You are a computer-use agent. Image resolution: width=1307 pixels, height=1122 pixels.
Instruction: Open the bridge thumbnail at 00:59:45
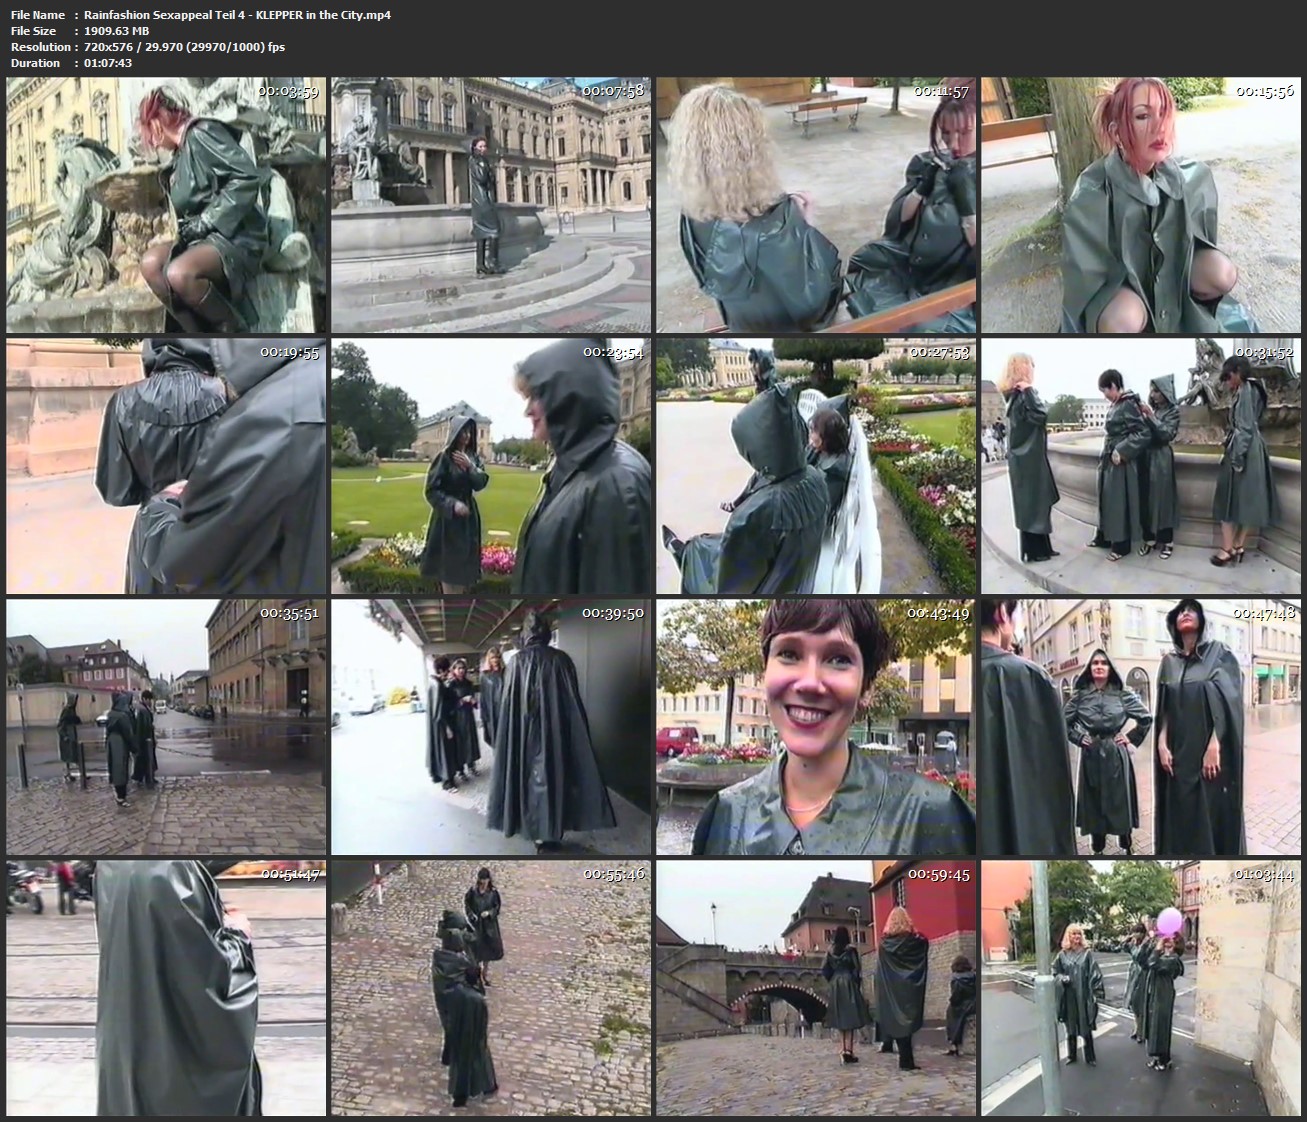click(816, 988)
